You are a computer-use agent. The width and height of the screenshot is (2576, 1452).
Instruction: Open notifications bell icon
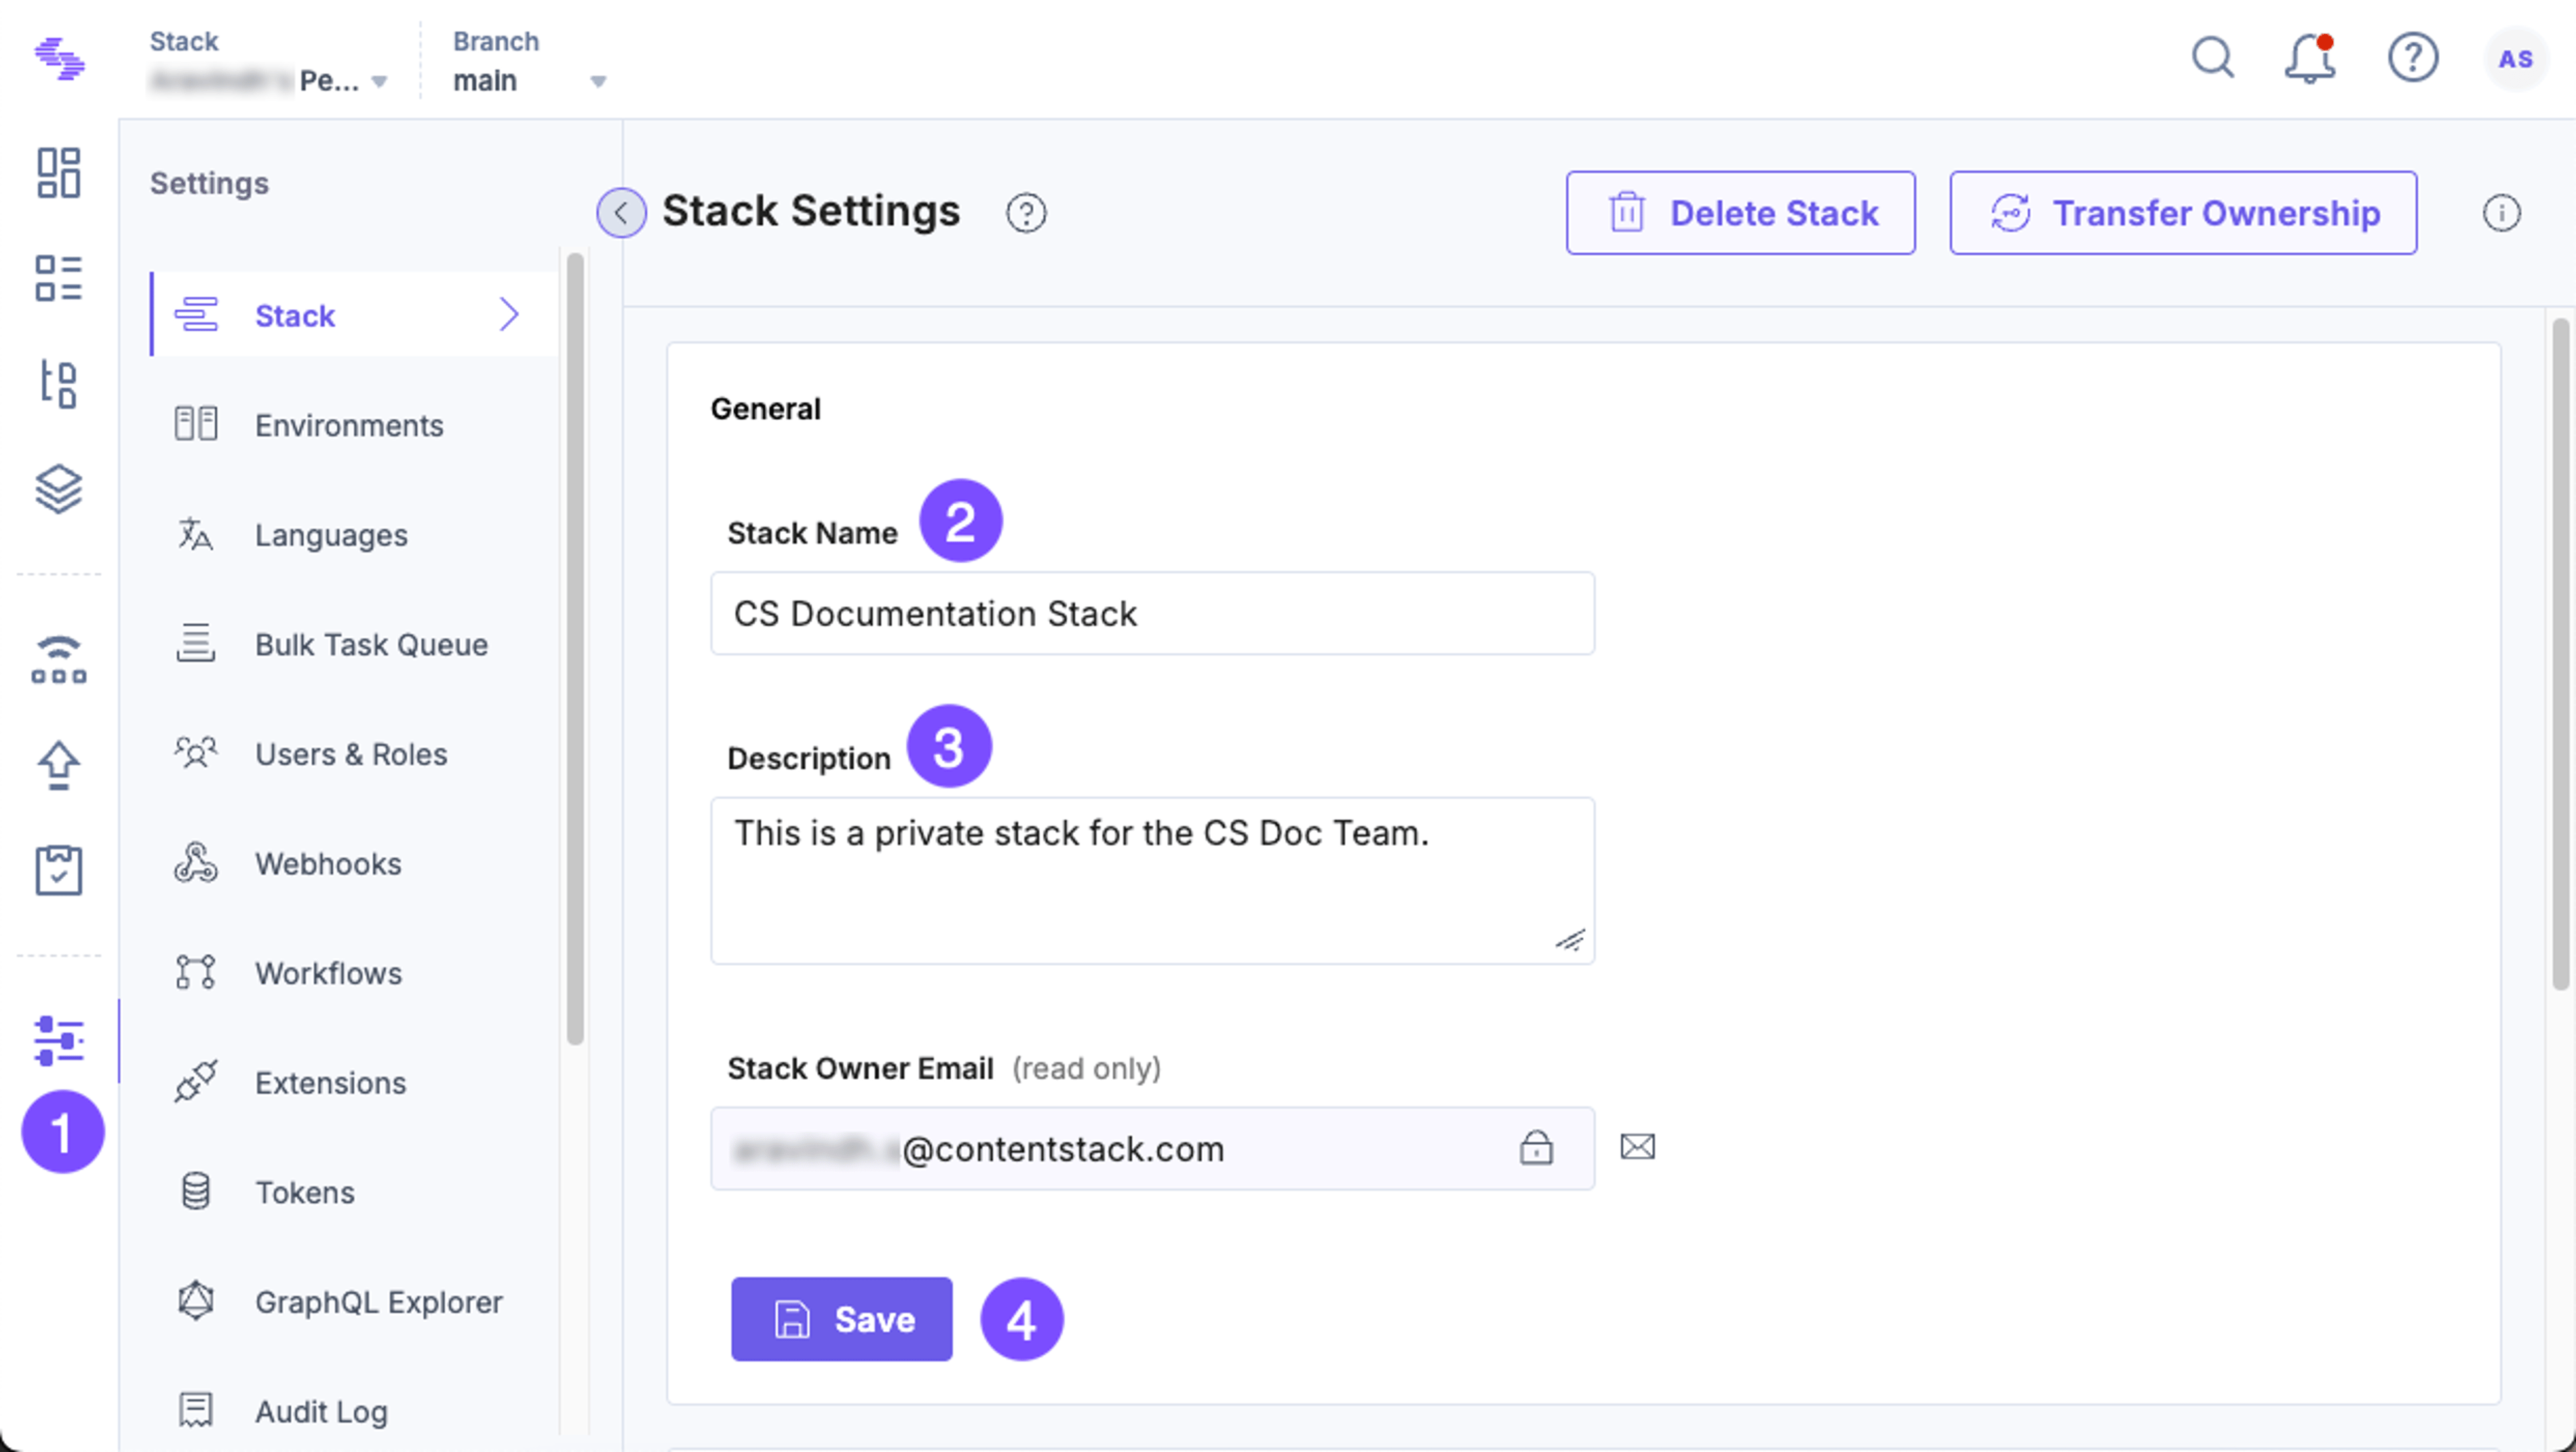[x=2309, y=58]
